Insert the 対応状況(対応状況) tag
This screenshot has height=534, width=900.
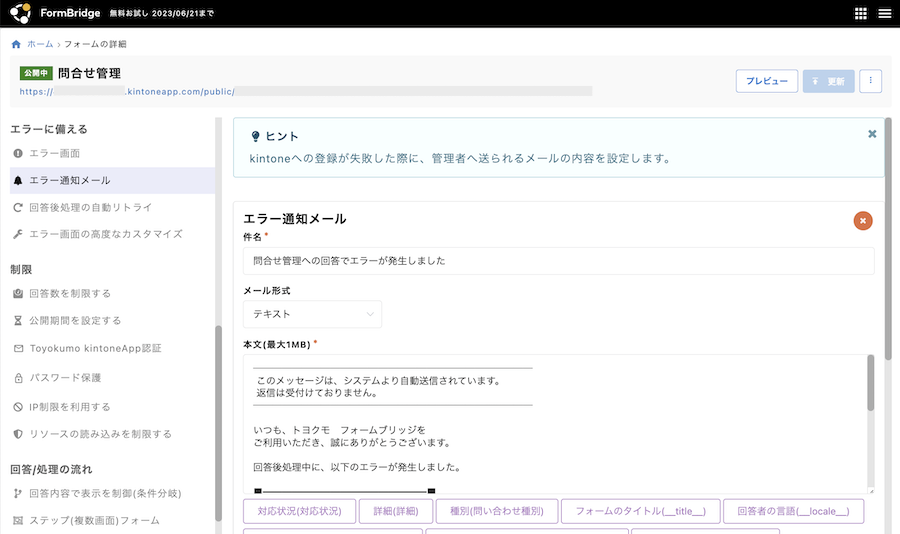(x=299, y=511)
